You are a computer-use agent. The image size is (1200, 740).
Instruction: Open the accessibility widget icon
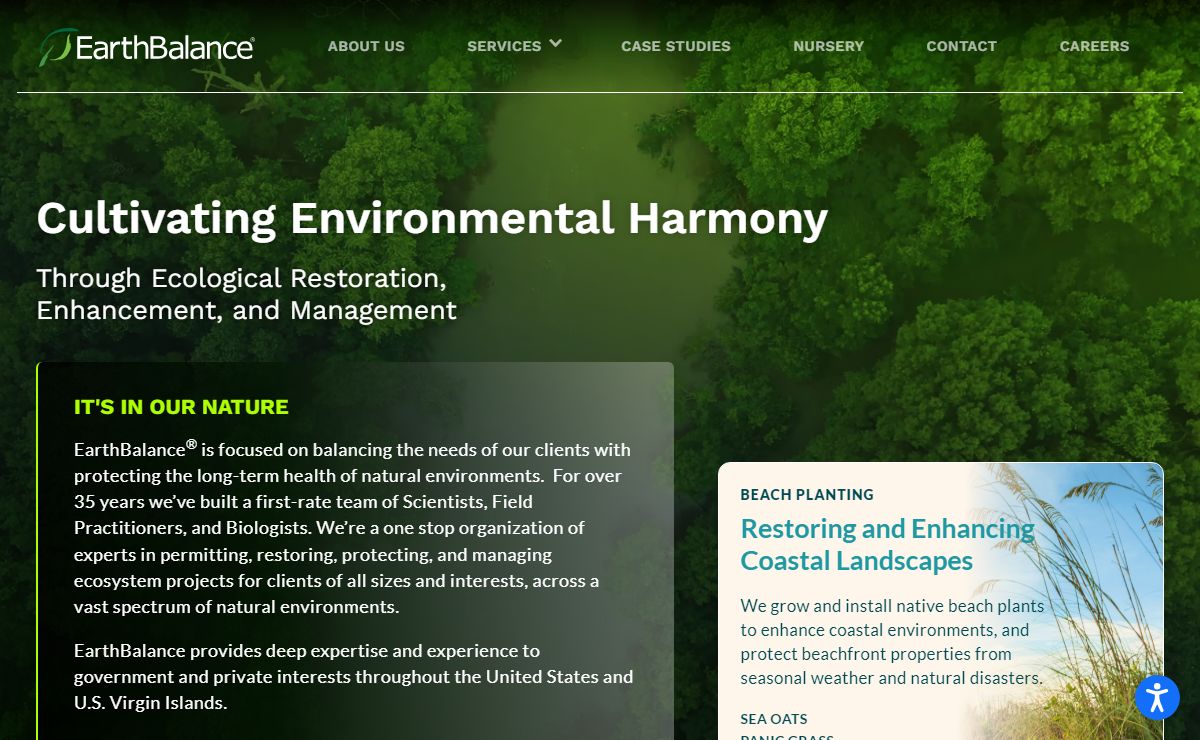[1157, 698]
